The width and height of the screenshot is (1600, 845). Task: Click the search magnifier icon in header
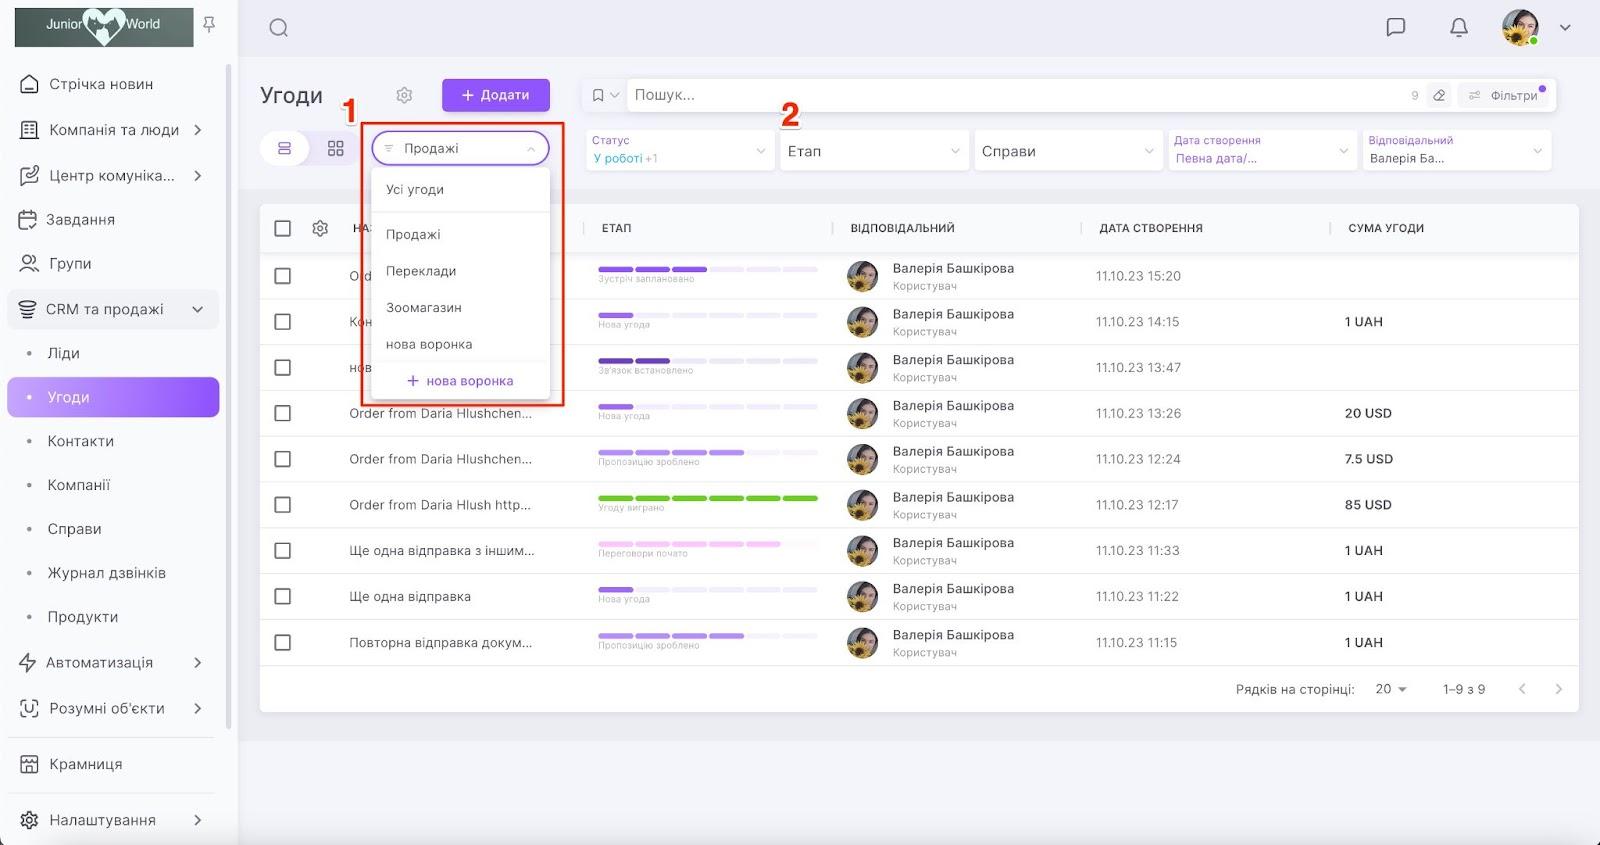pos(279,28)
